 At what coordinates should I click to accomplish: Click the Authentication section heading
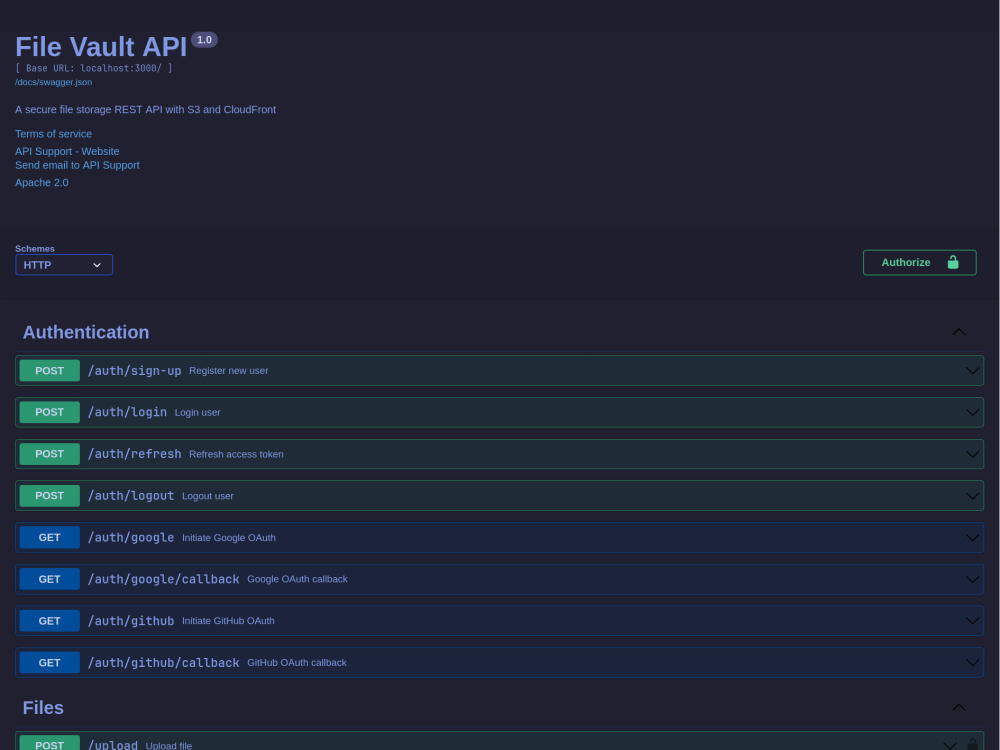tap(86, 332)
